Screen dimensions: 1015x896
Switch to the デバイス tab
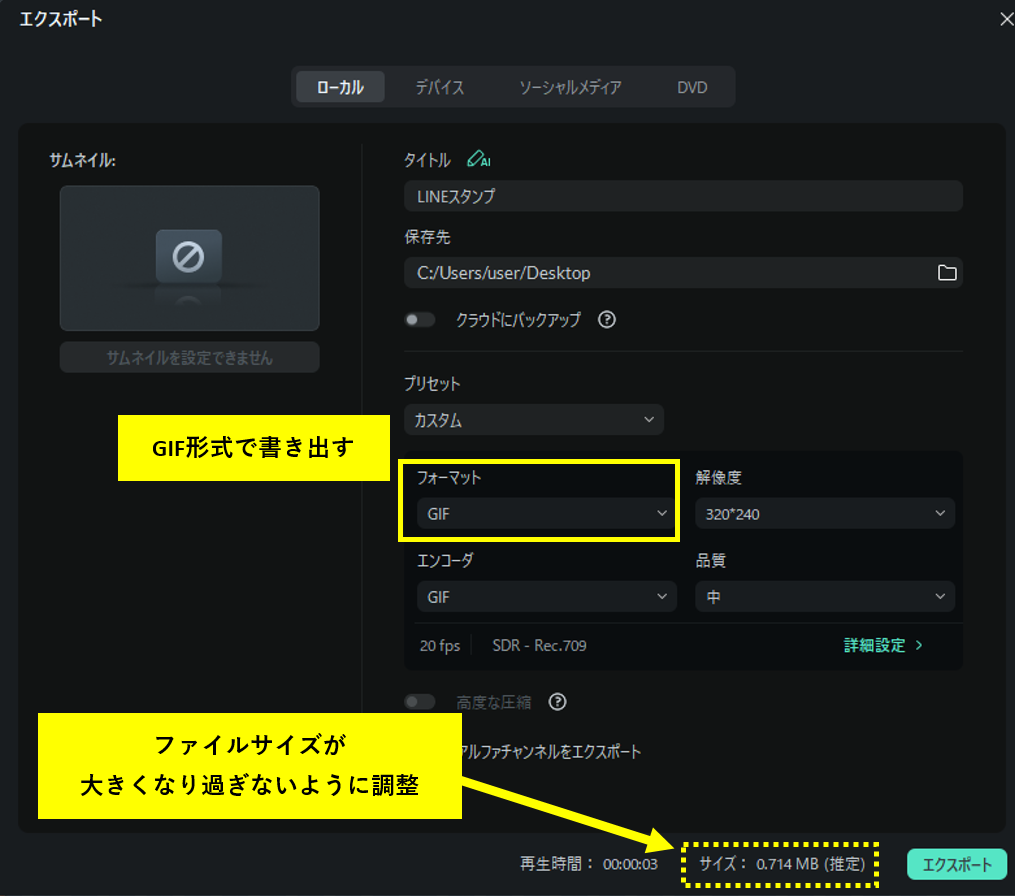(440, 87)
